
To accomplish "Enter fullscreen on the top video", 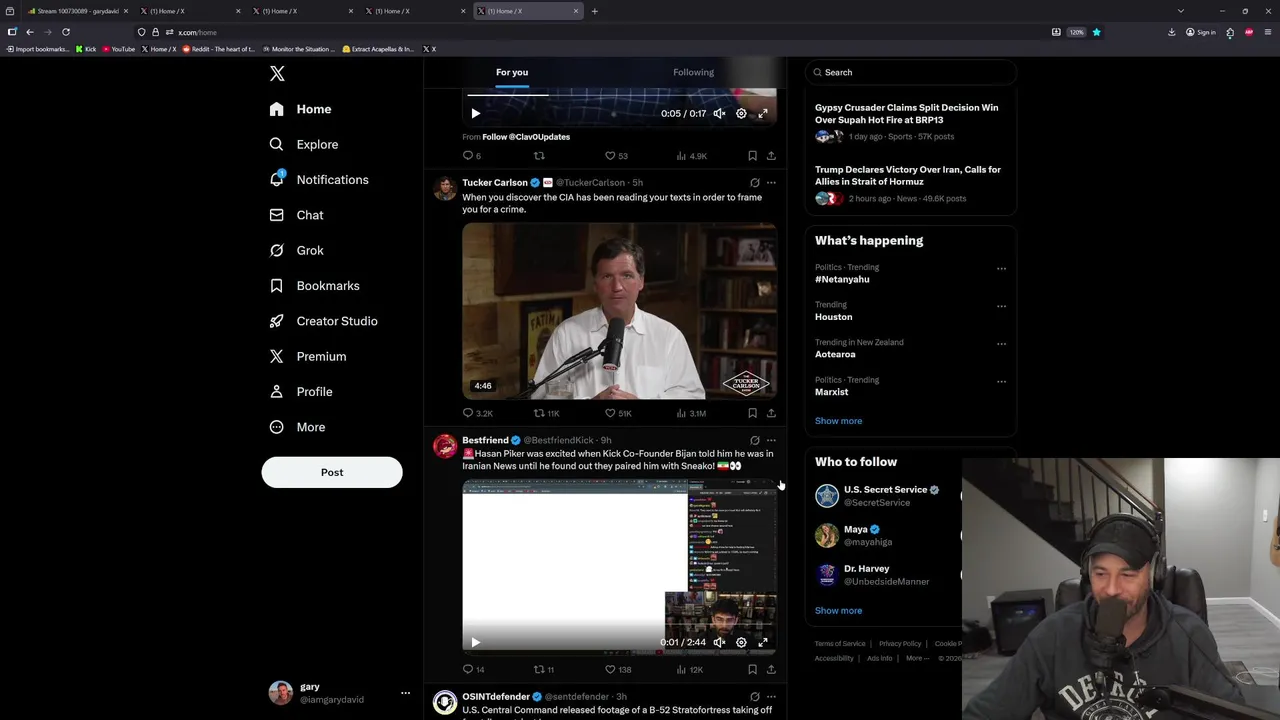I will [763, 114].
